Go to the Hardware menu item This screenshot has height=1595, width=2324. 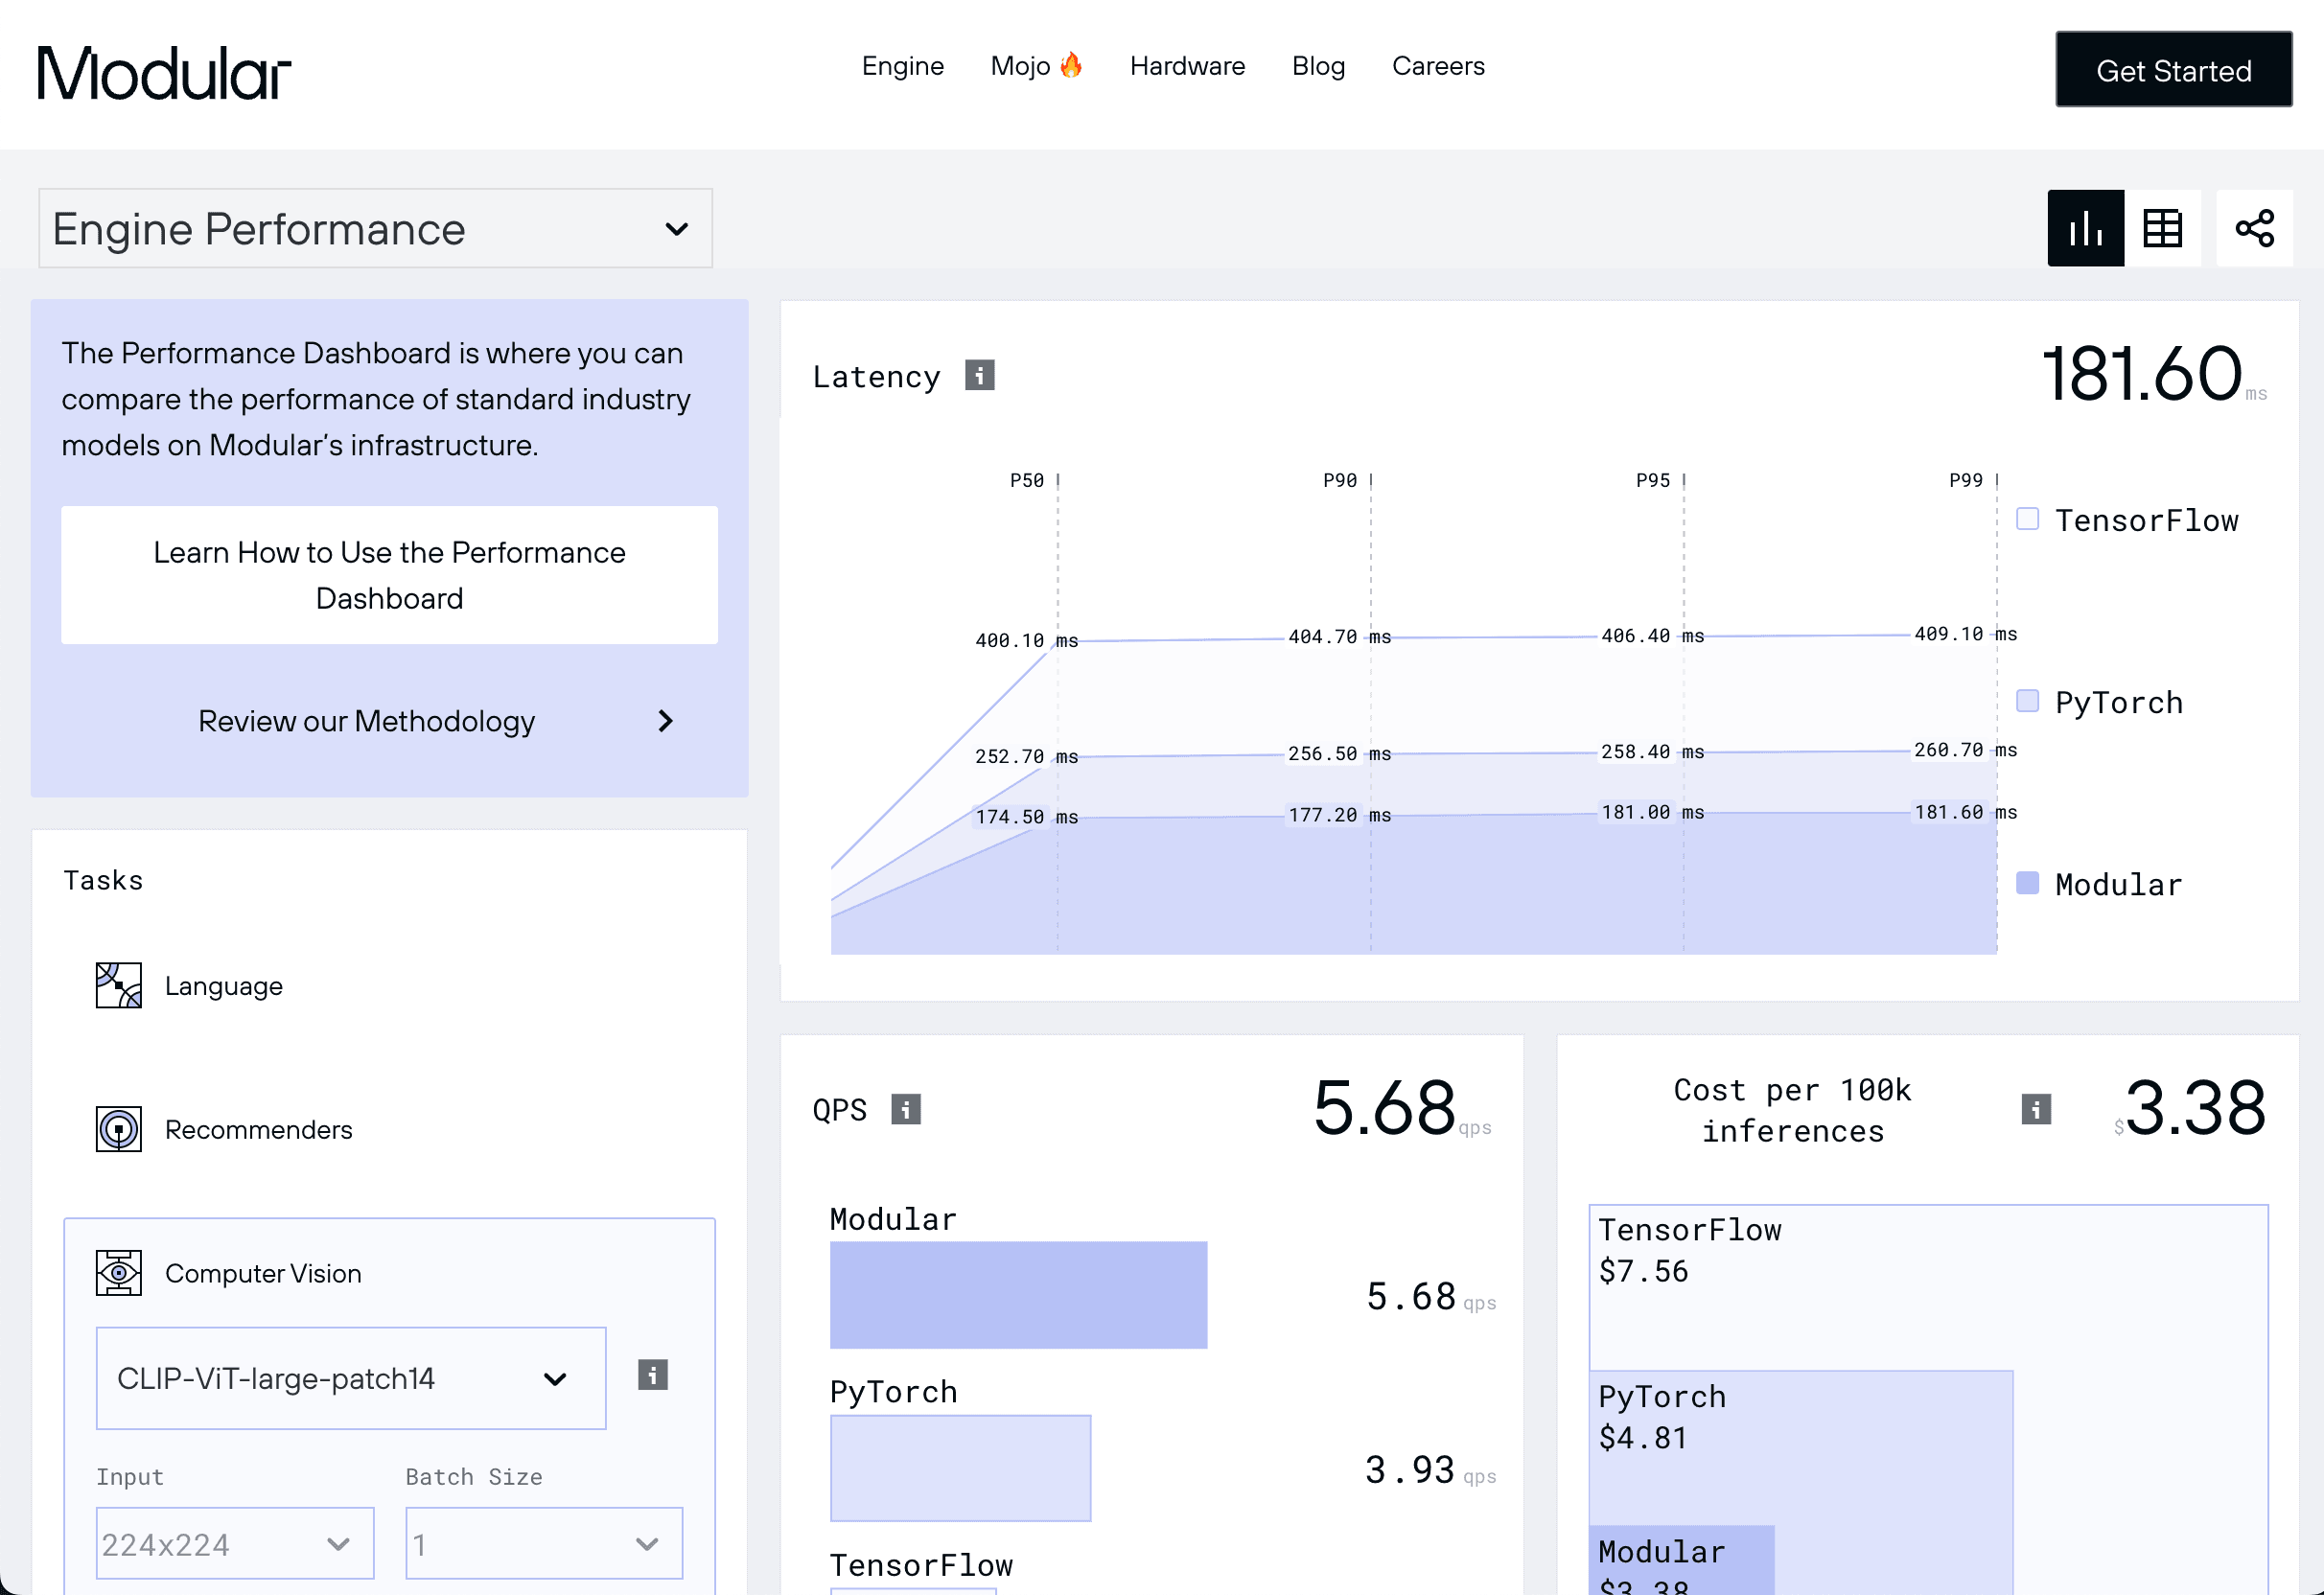pos(1187,66)
